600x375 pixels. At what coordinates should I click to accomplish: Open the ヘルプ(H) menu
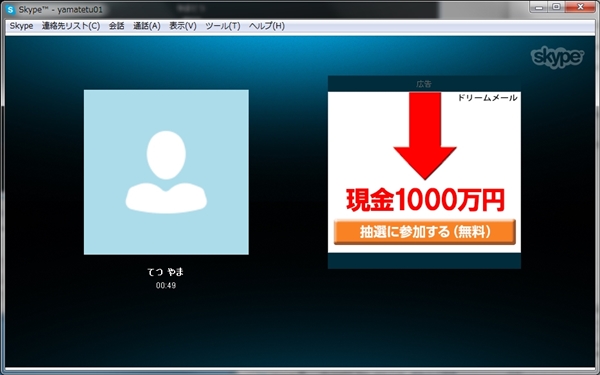coord(267,26)
